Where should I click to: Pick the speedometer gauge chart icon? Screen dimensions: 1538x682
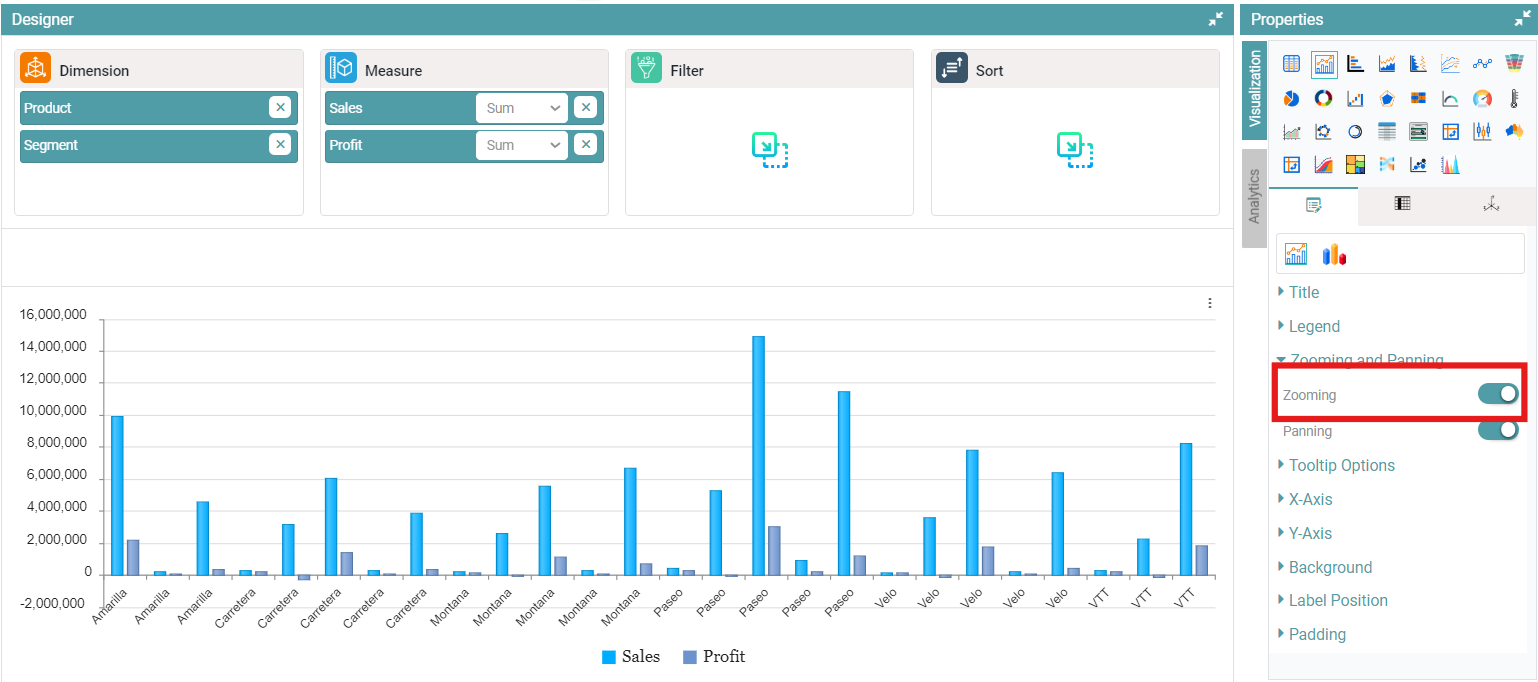coord(1482,98)
